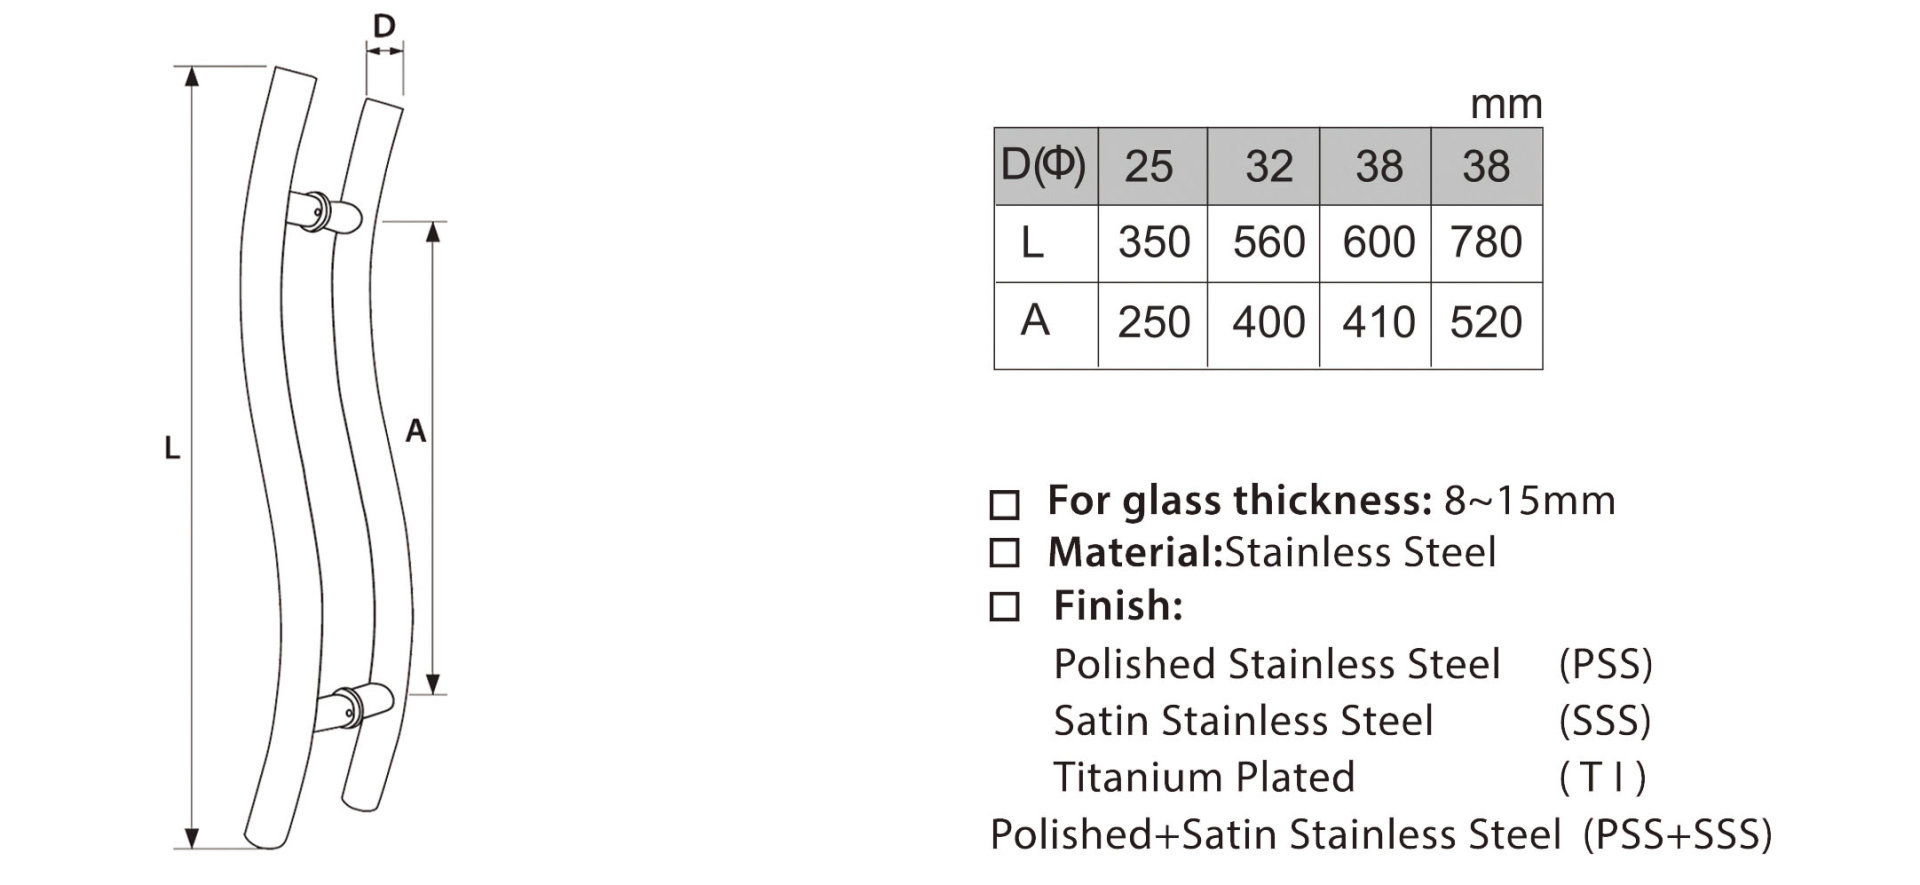Select the Titanium Plated finish text
Image resolution: width=1920 pixels, height=885 pixels.
(1204, 778)
